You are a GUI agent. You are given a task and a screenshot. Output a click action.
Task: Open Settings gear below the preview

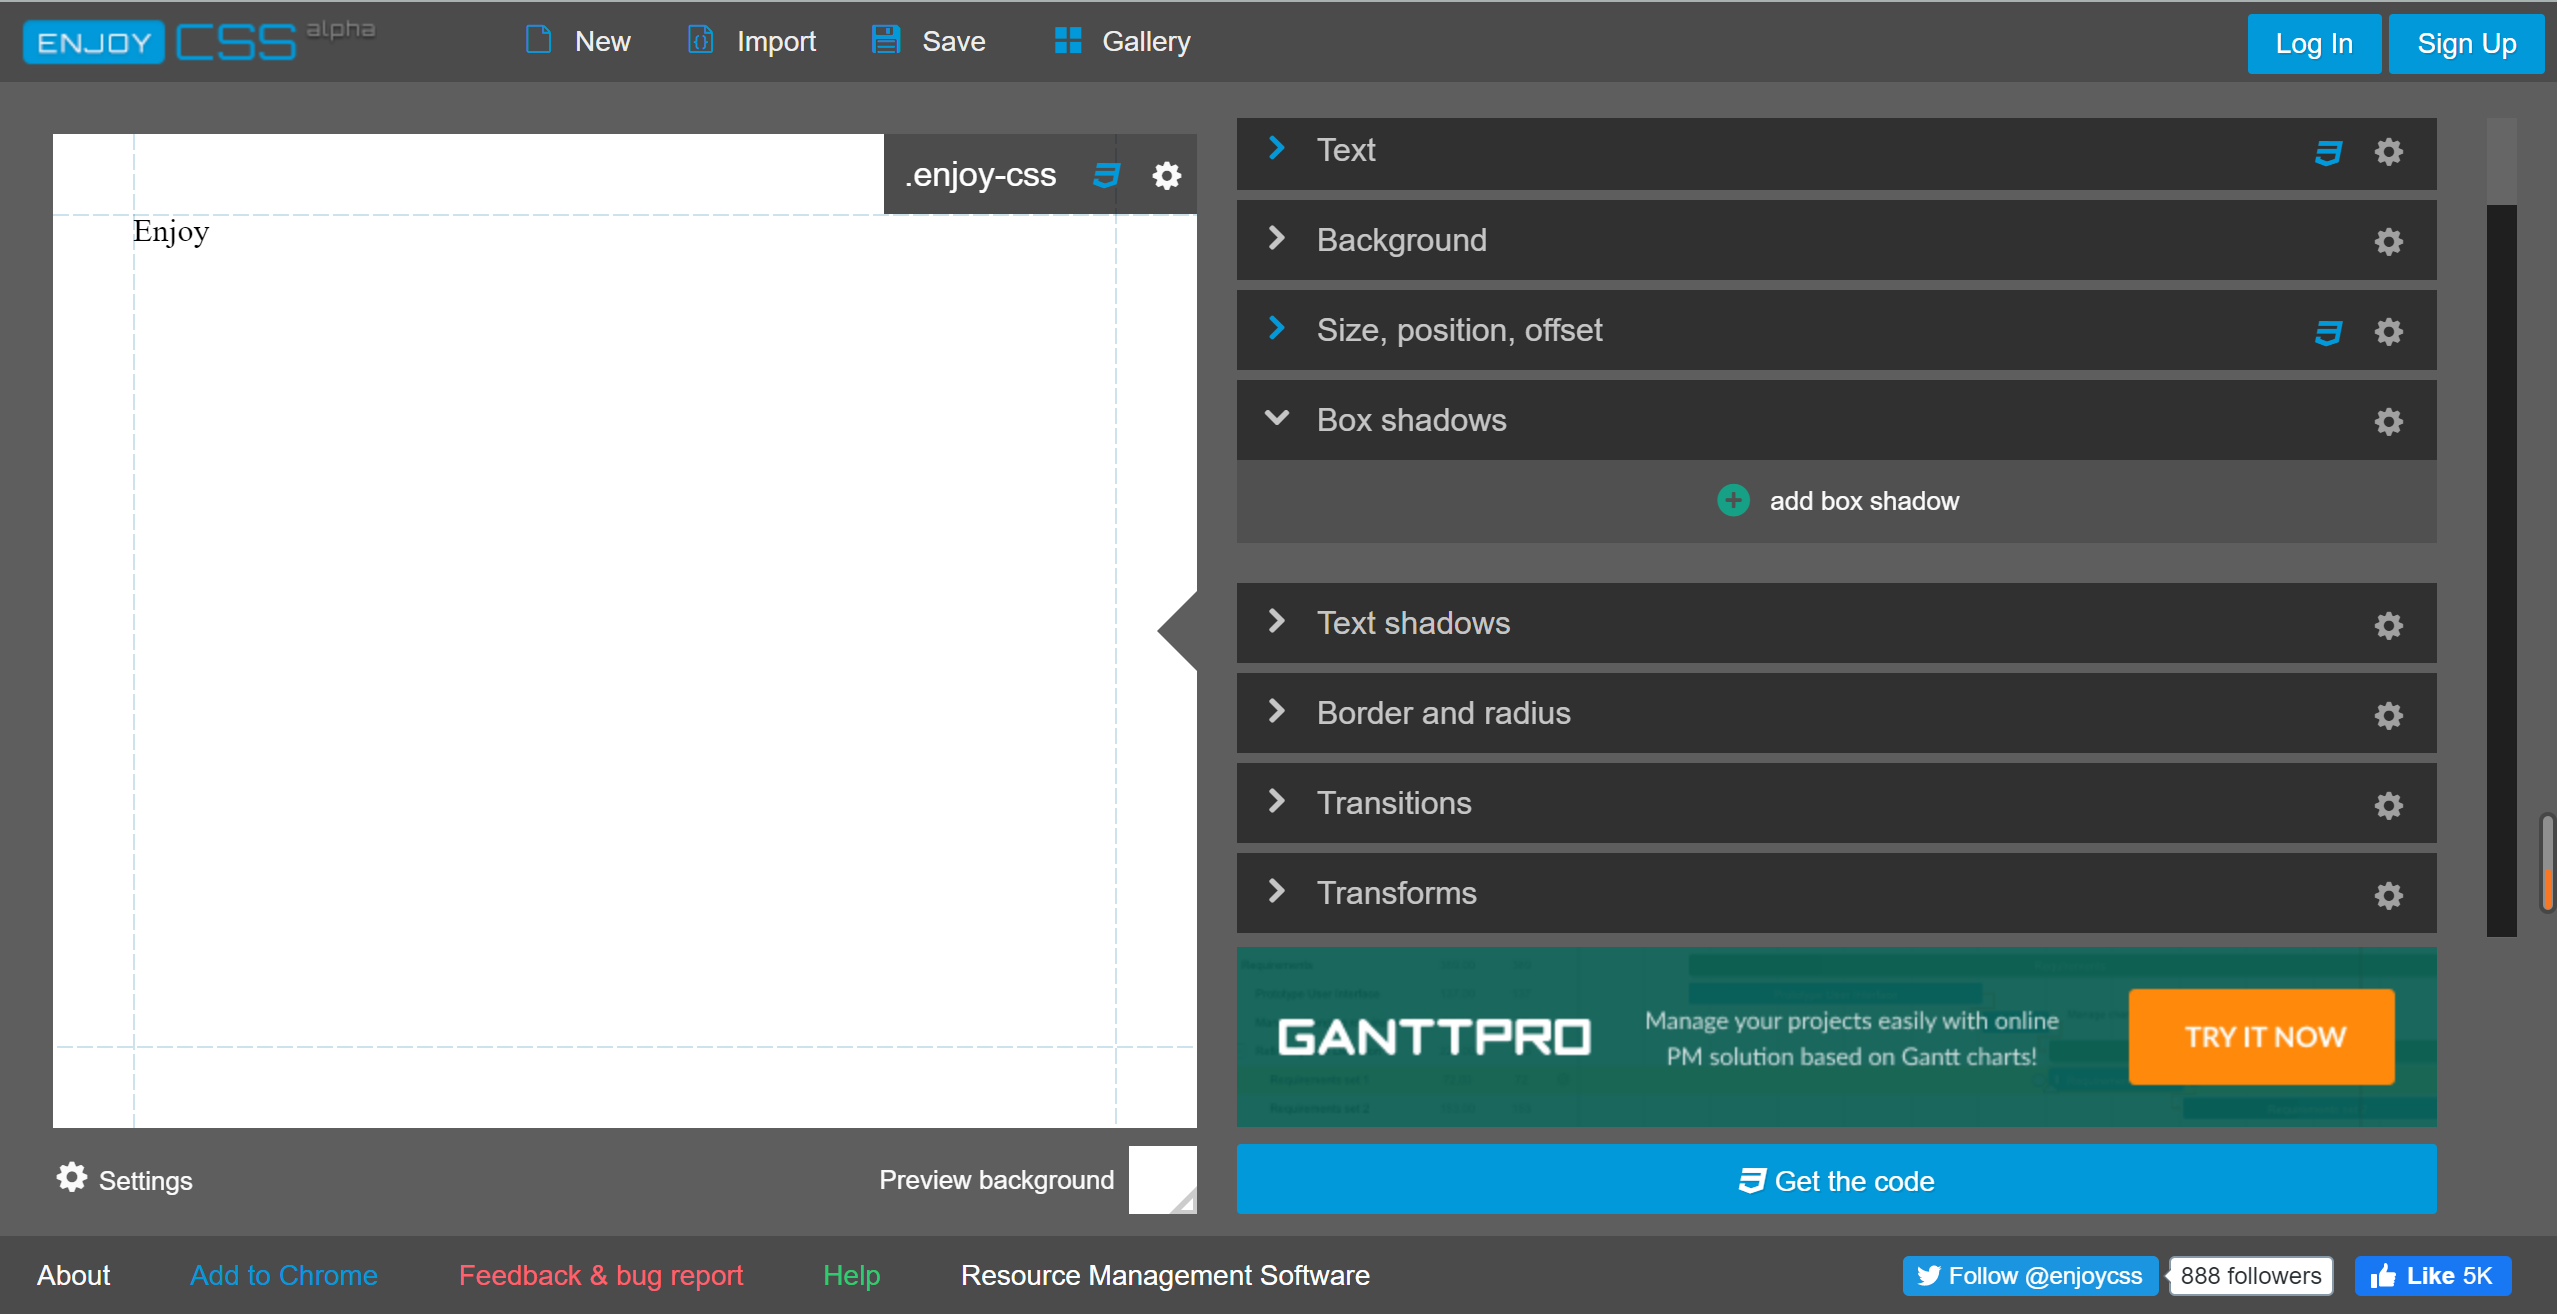(72, 1178)
